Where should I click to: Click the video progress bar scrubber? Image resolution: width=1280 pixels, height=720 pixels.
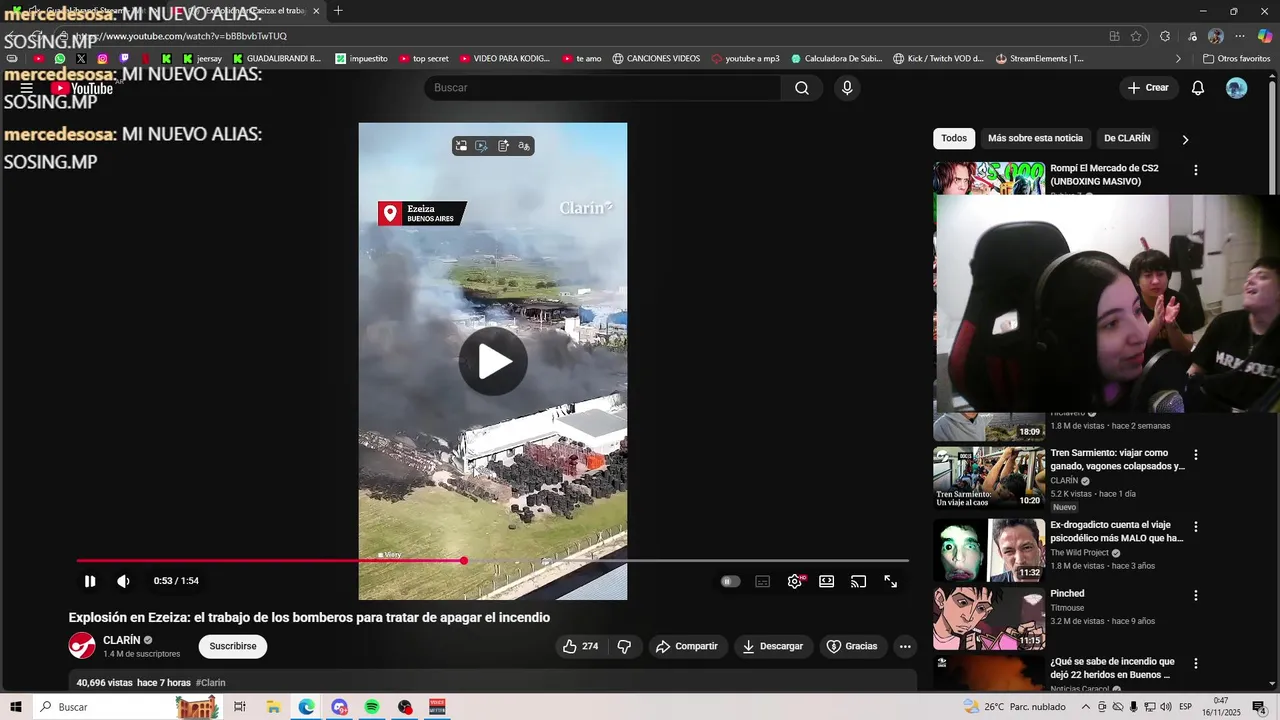(x=464, y=560)
